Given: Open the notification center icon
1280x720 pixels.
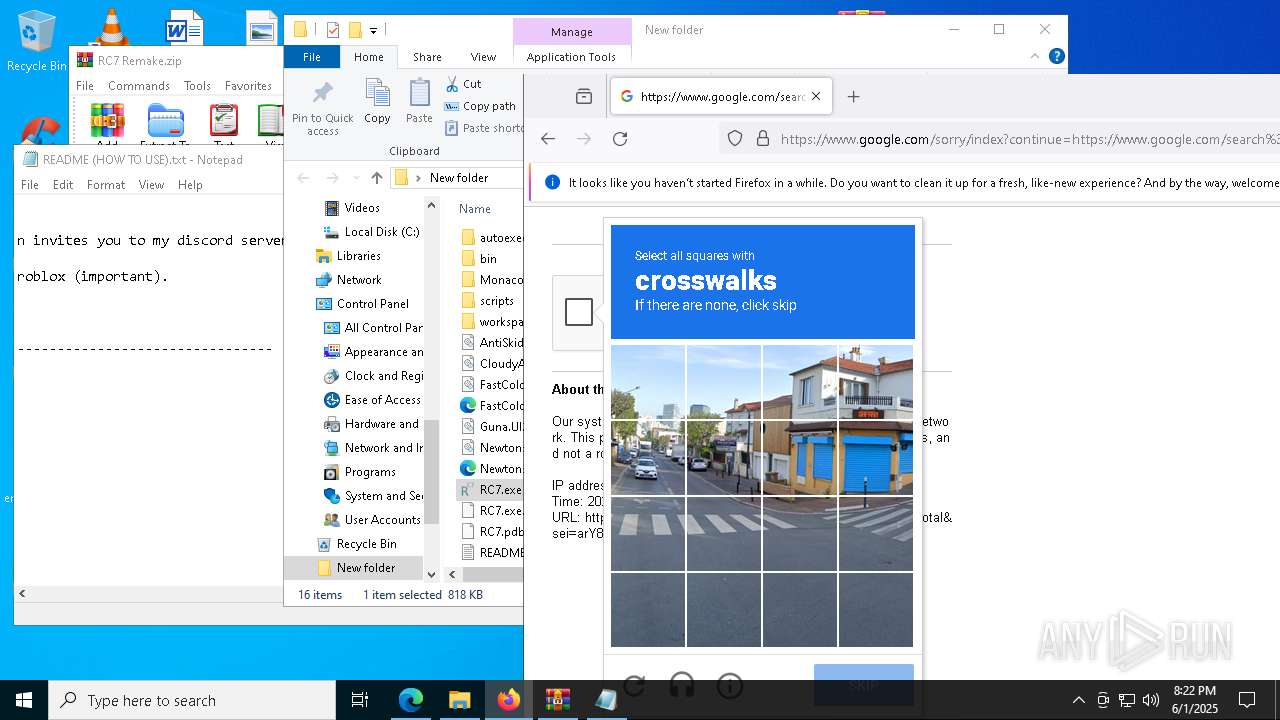Looking at the screenshot, I should [x=1247, y=700].
